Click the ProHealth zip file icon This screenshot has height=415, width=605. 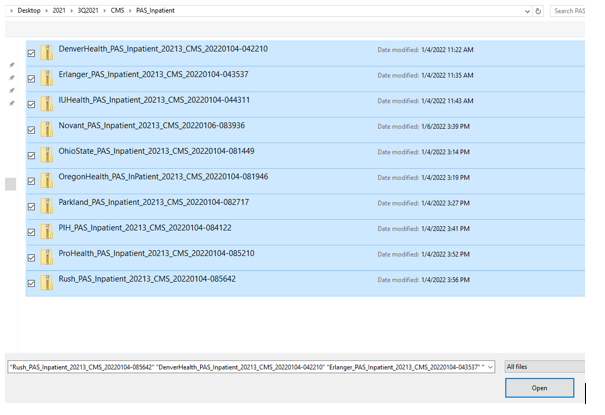point(47,257)
